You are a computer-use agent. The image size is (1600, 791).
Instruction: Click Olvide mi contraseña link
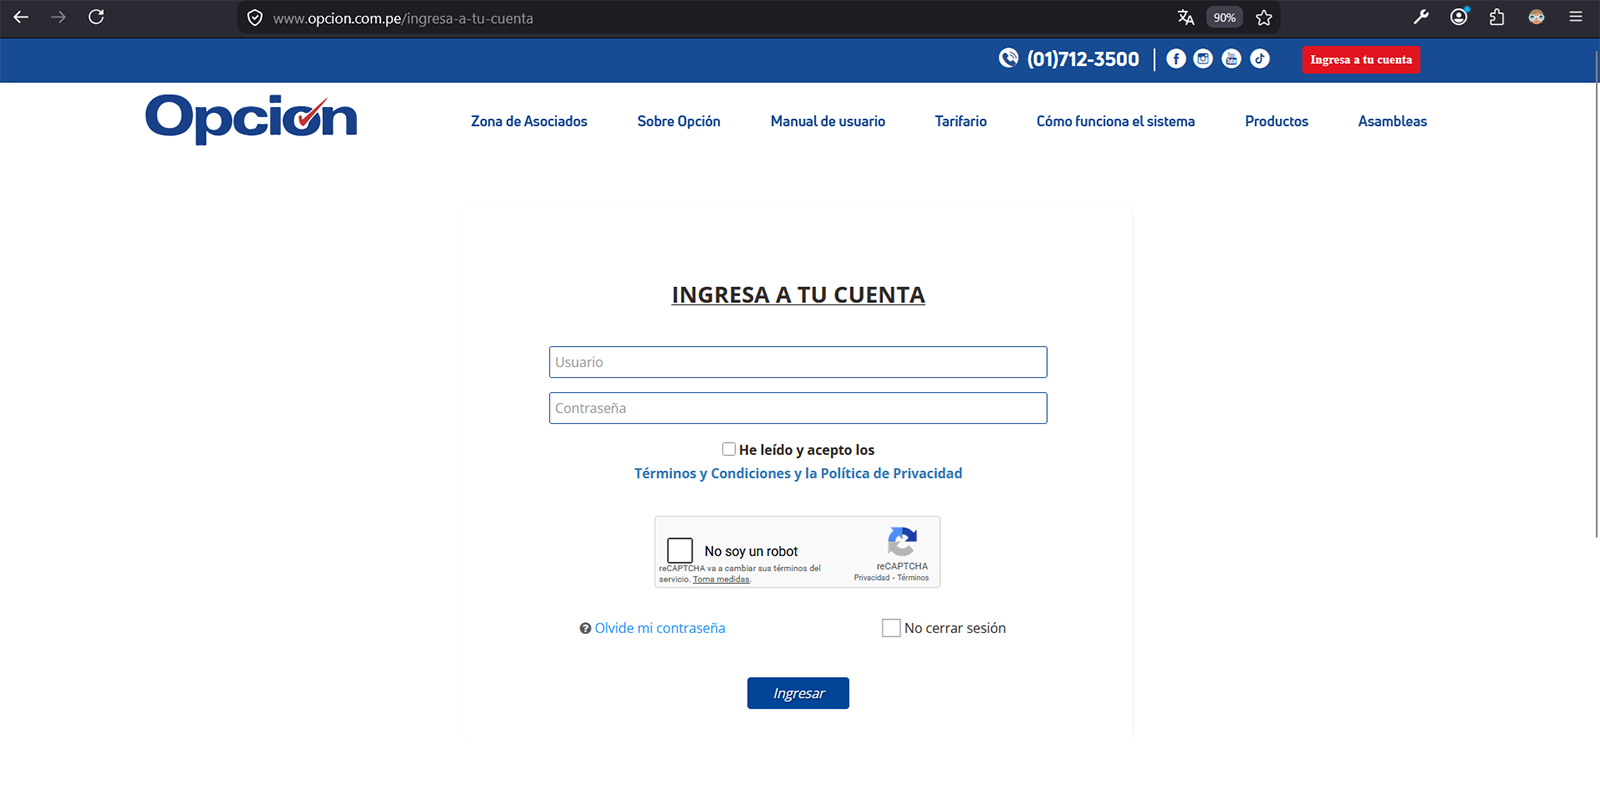click(x=660, y=628)
